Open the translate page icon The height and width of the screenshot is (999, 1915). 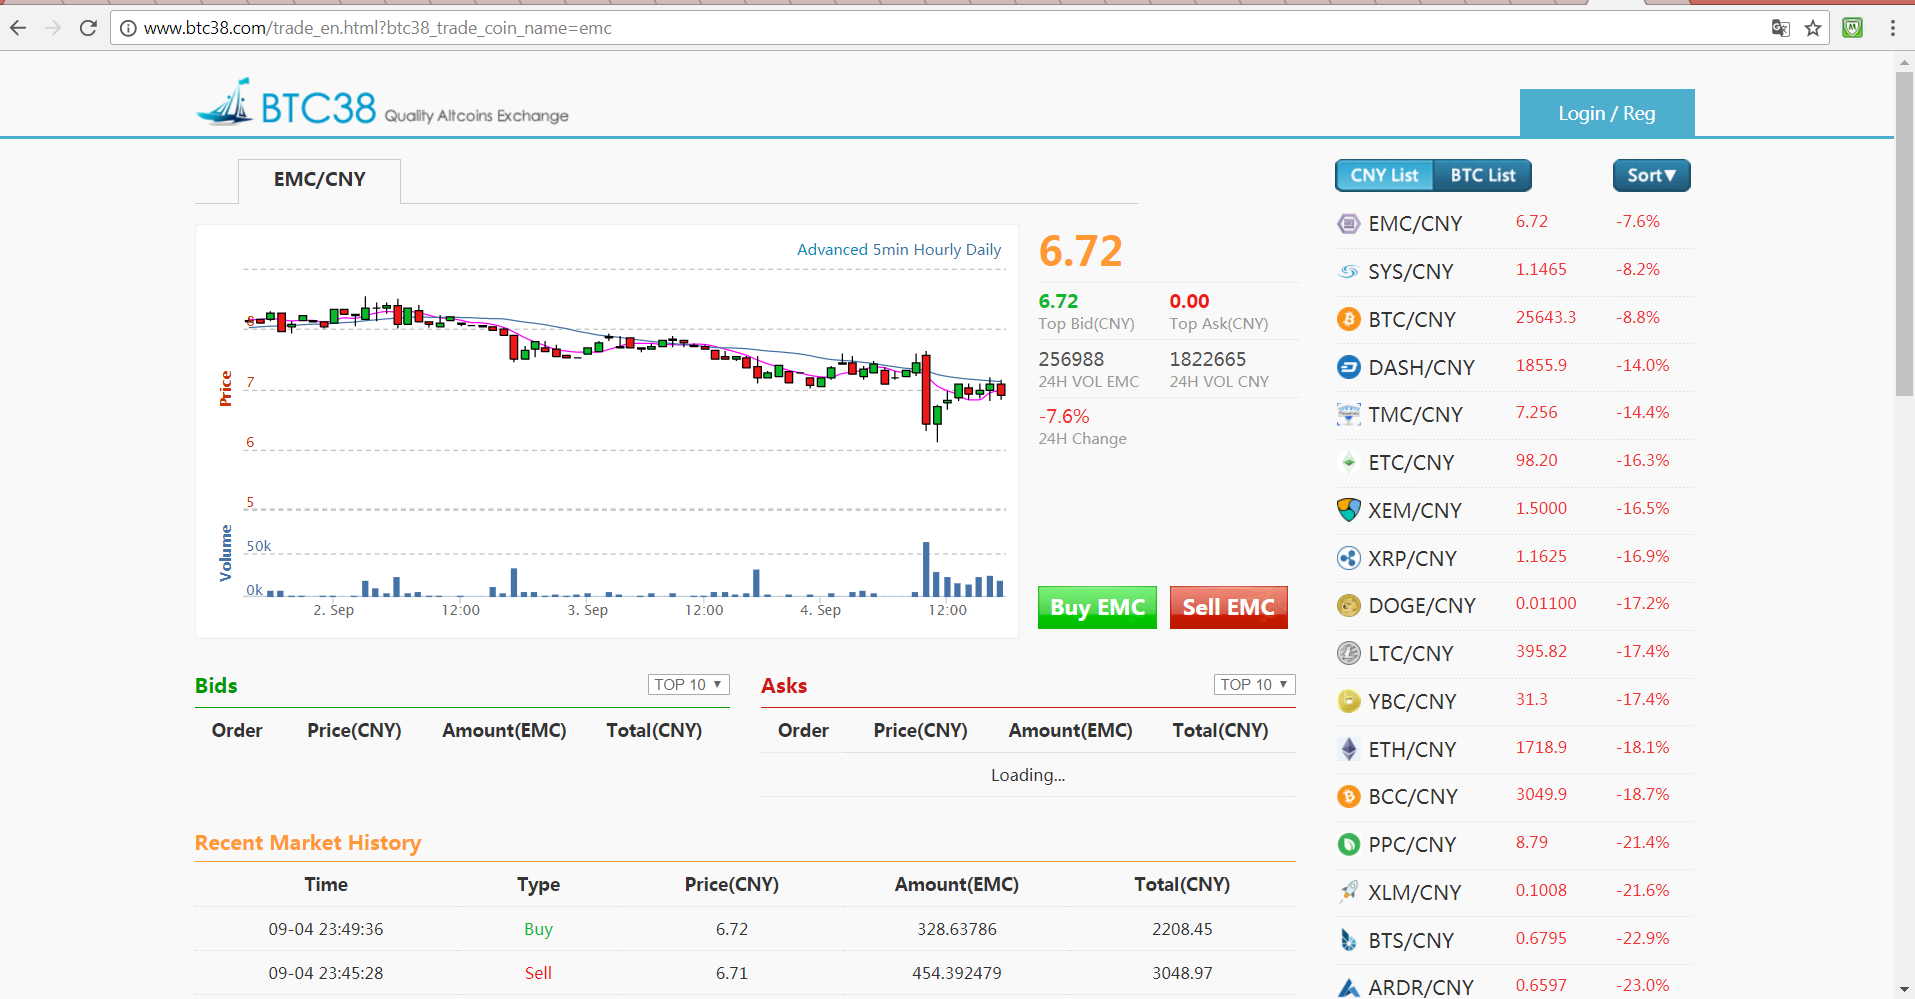[x=1780, y=28]
